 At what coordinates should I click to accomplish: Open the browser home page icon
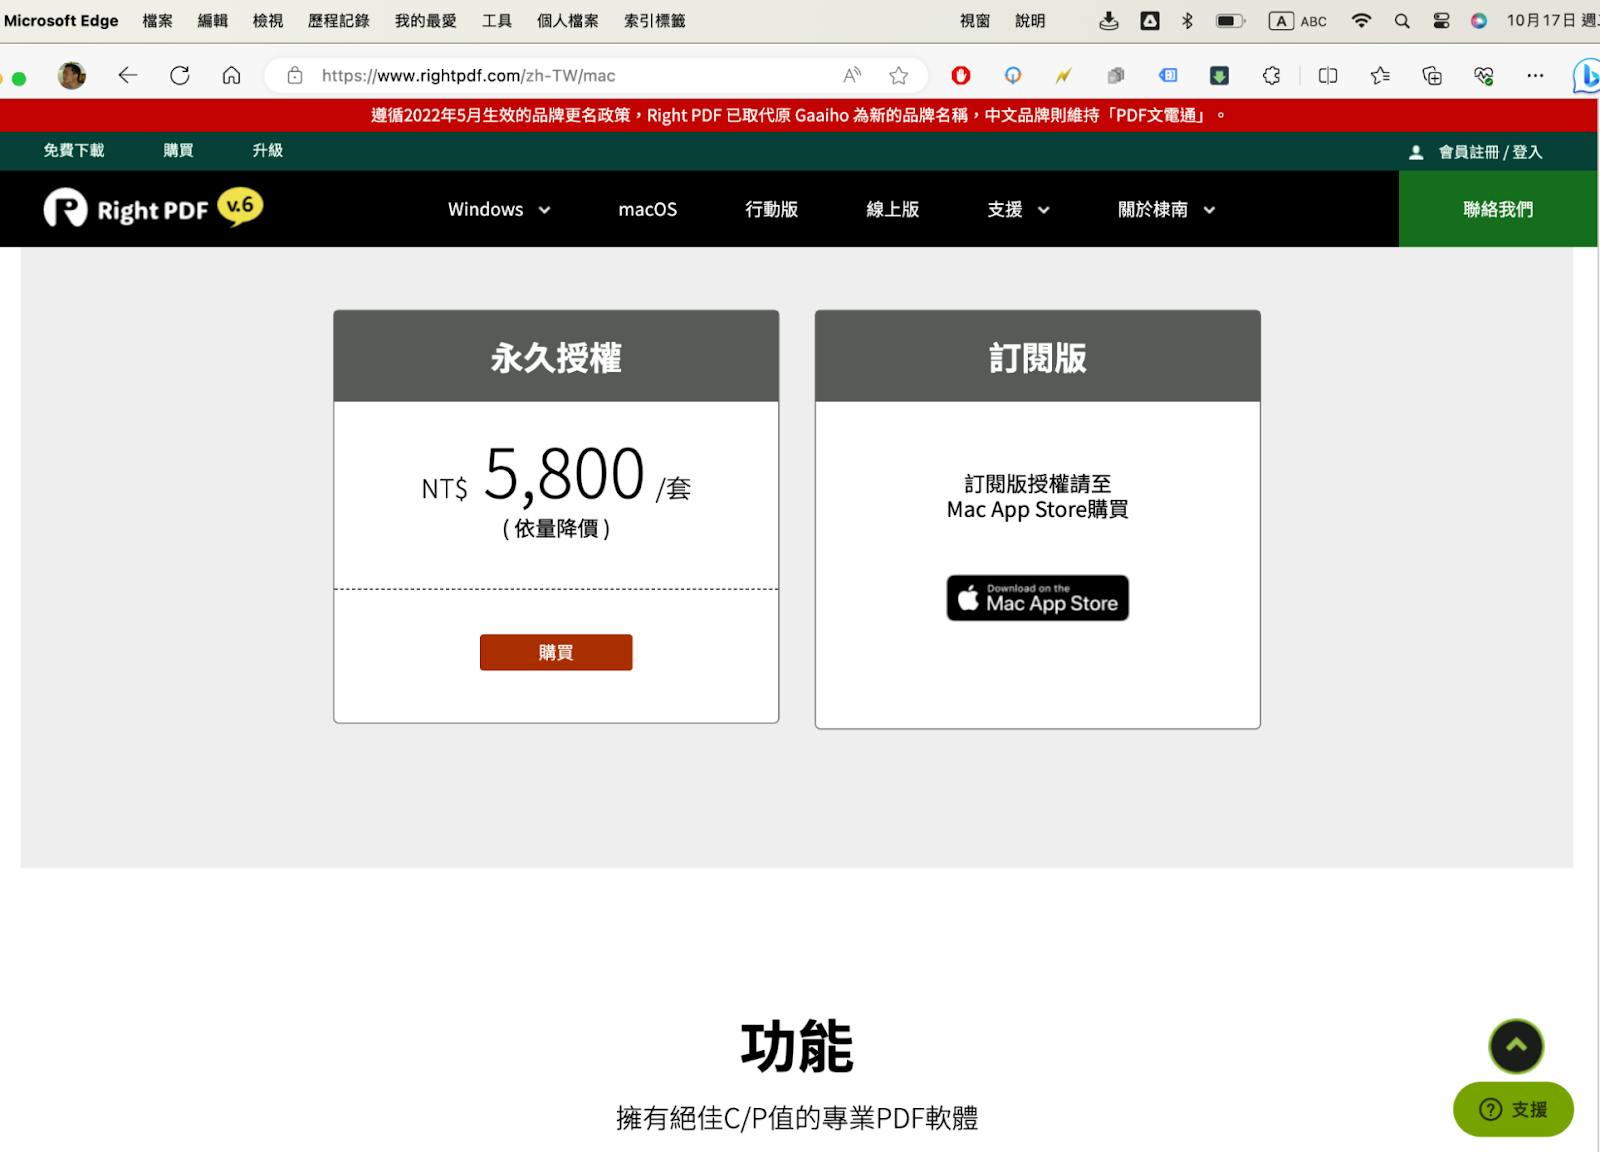click(231, 75)
